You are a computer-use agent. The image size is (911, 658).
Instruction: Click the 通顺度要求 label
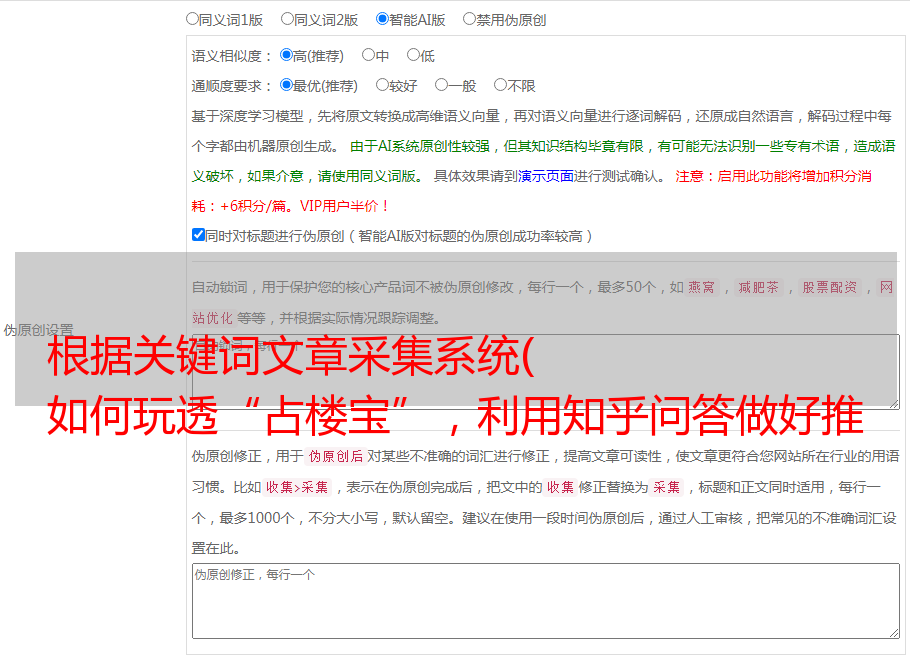click(232, 86)
